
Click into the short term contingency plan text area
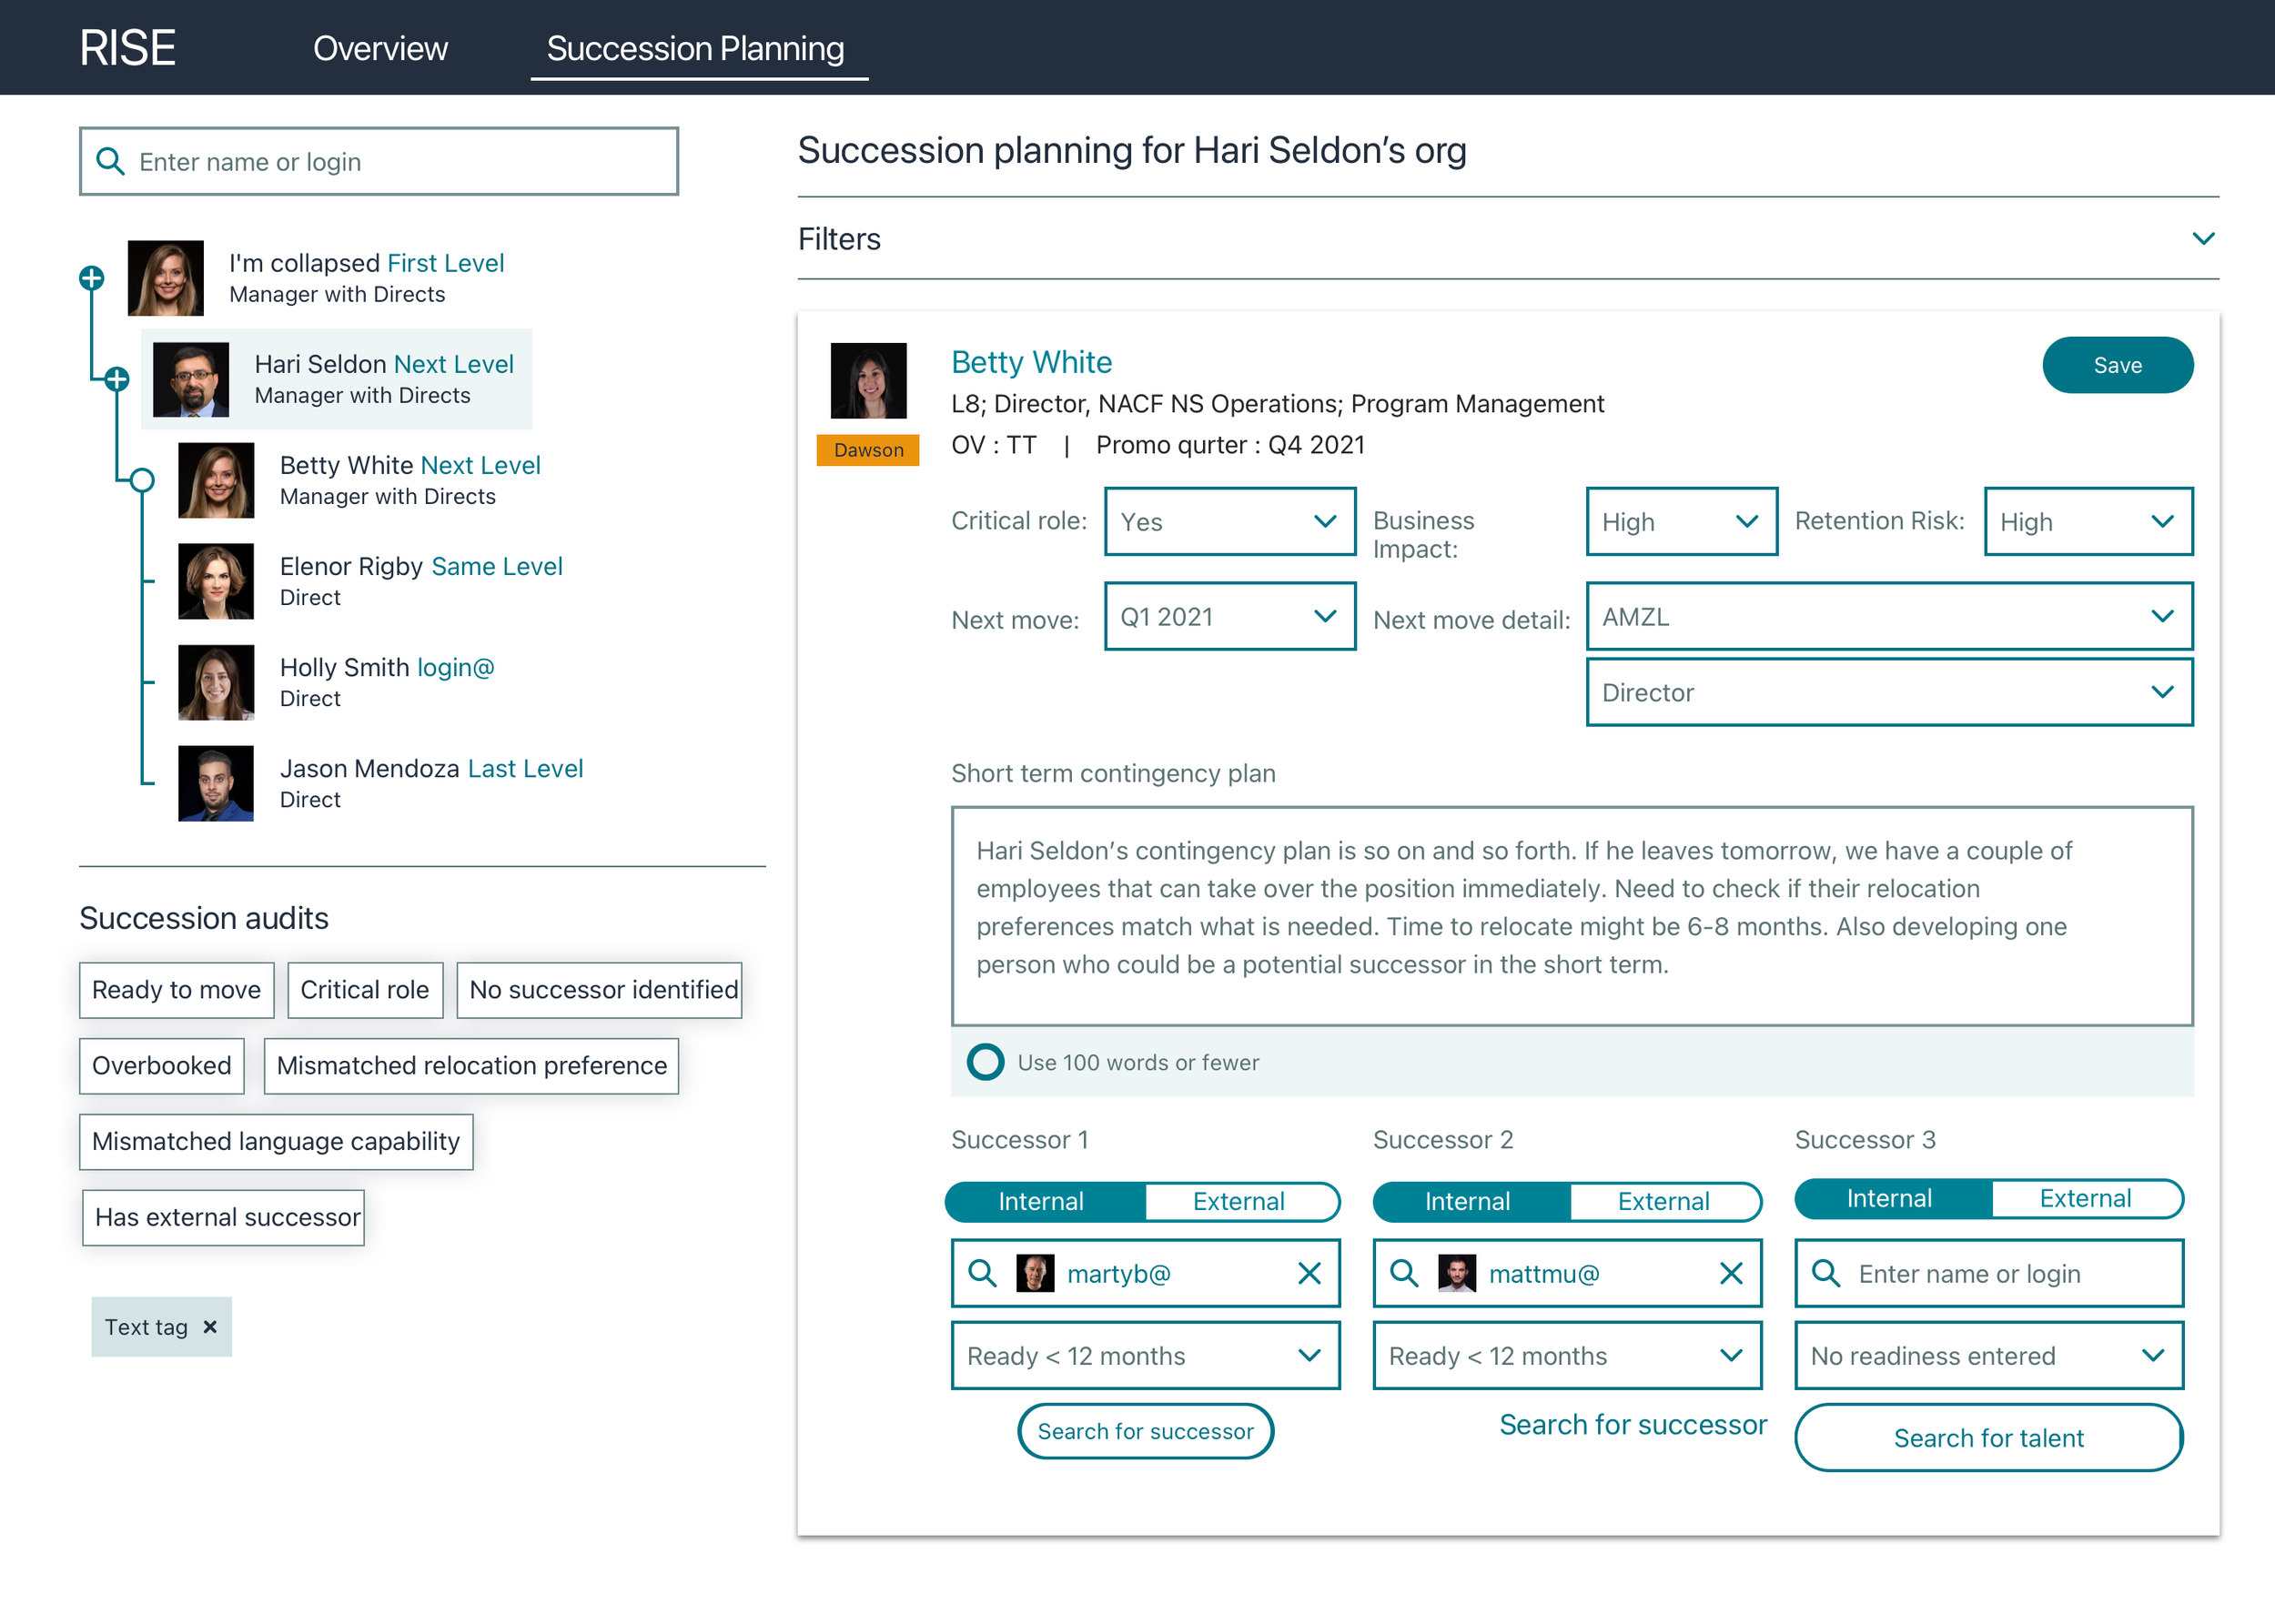pos(1570,915)
